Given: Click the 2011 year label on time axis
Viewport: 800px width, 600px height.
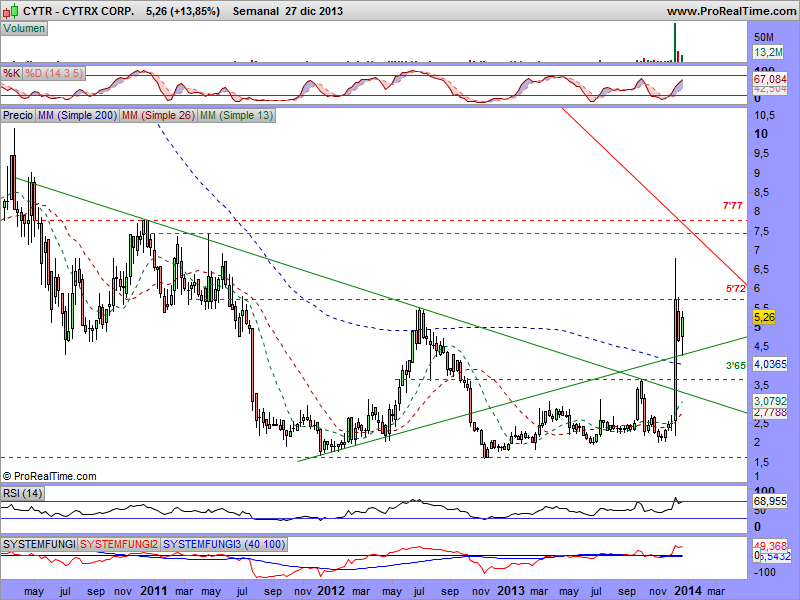Looking at the screenshot, I should (154, 591).
